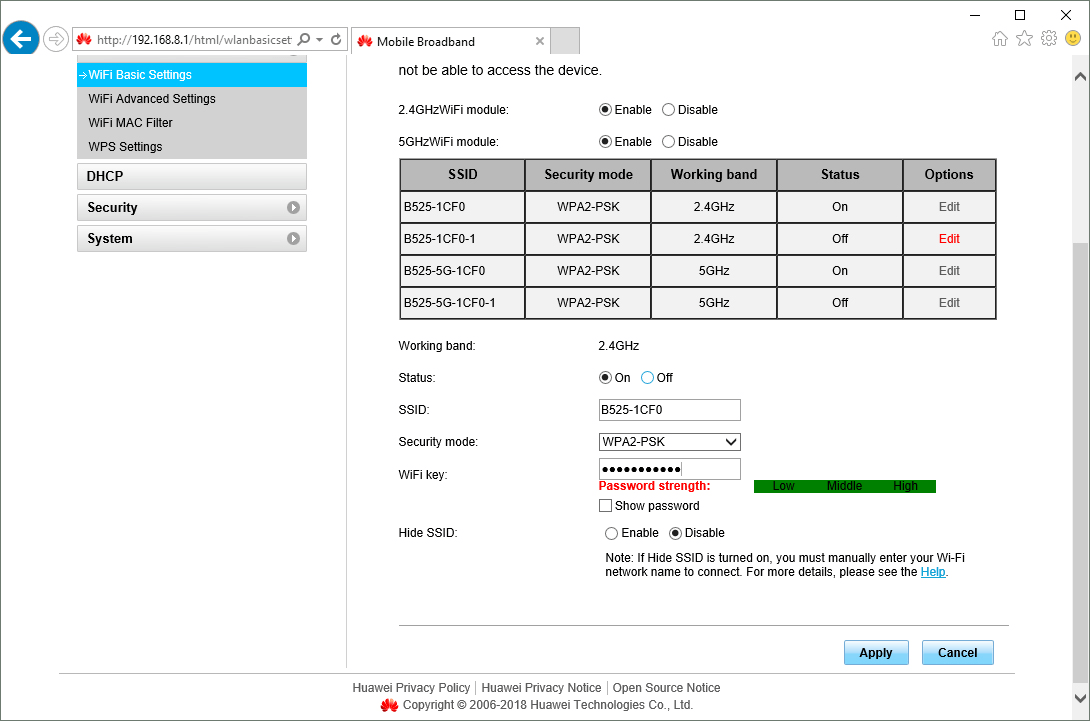Image resolution: width=1090 pixels, height=721 pixels.
Task: Maximize the browser window
Action: point(1020,15)
